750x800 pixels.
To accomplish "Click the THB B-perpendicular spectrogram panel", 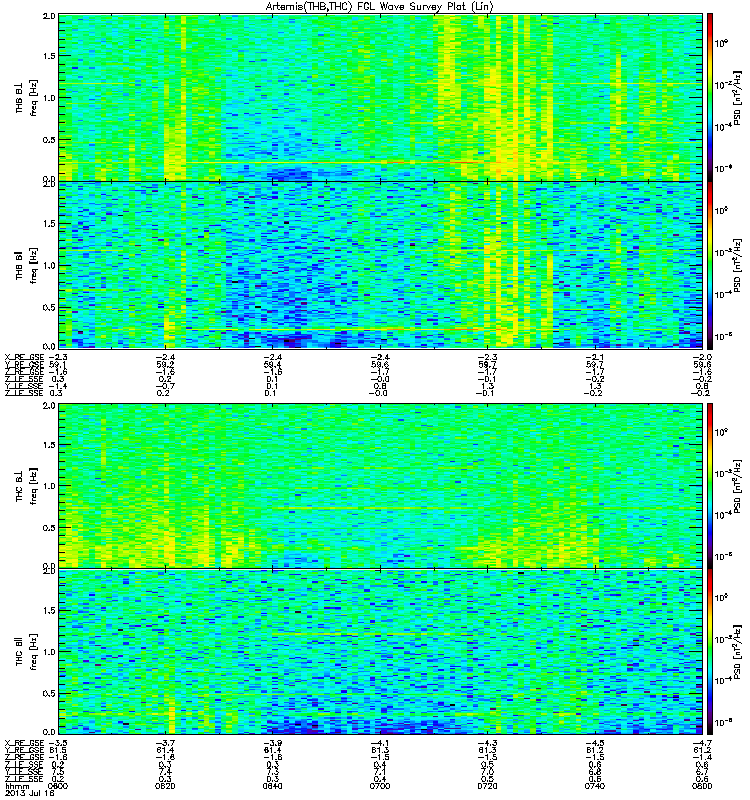I will coord(381,97).
